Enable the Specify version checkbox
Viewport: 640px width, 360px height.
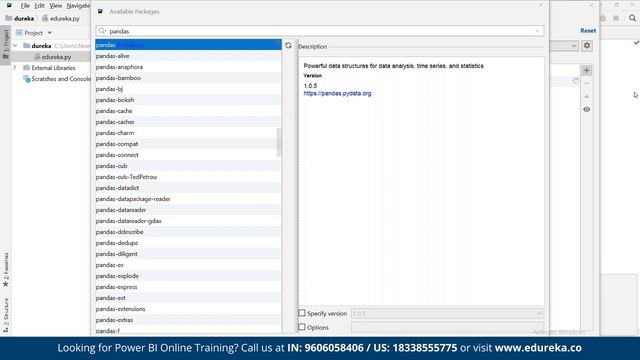click(x=302, y=313)
